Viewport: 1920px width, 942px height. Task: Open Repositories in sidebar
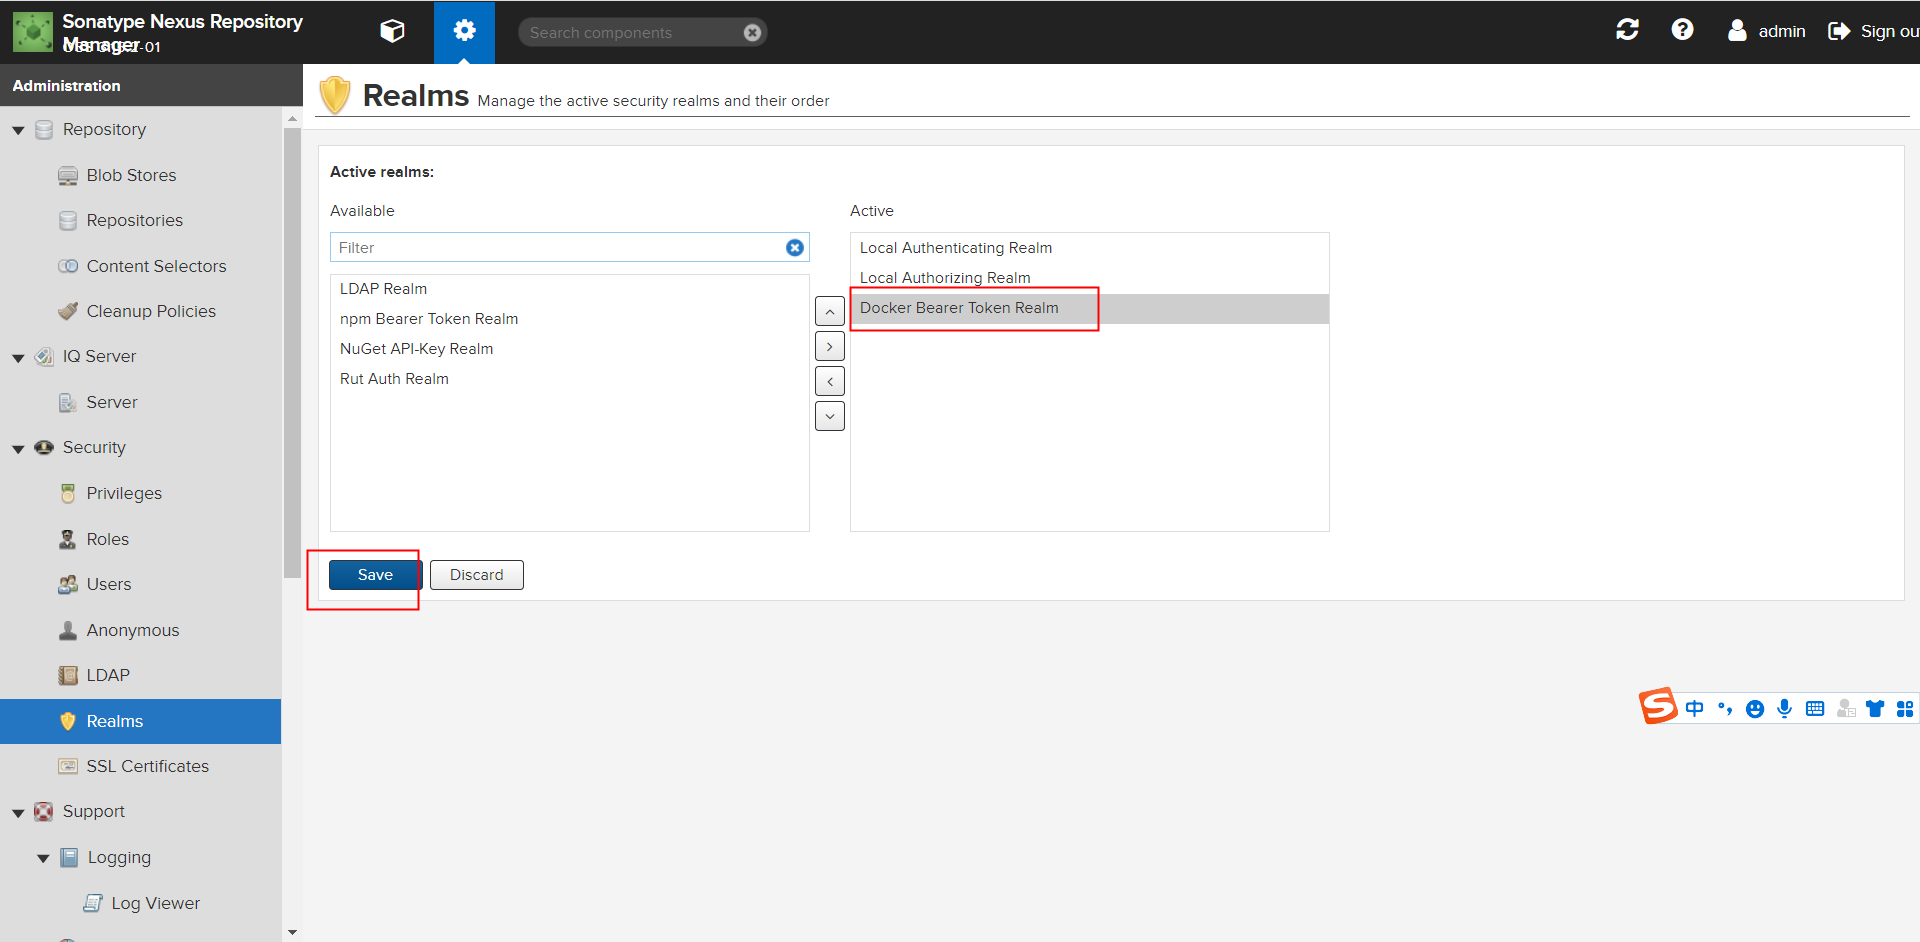(x=134, y=220)
